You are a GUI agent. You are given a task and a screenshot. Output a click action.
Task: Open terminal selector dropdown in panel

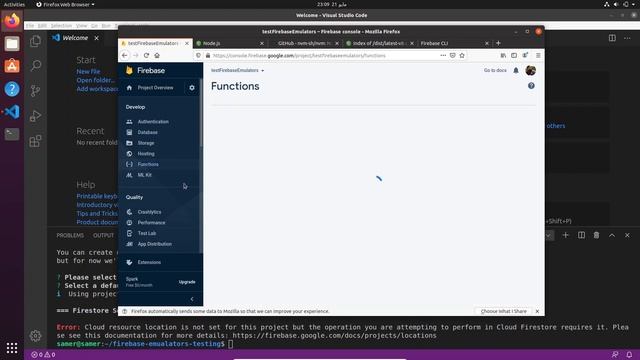[549, 235]
